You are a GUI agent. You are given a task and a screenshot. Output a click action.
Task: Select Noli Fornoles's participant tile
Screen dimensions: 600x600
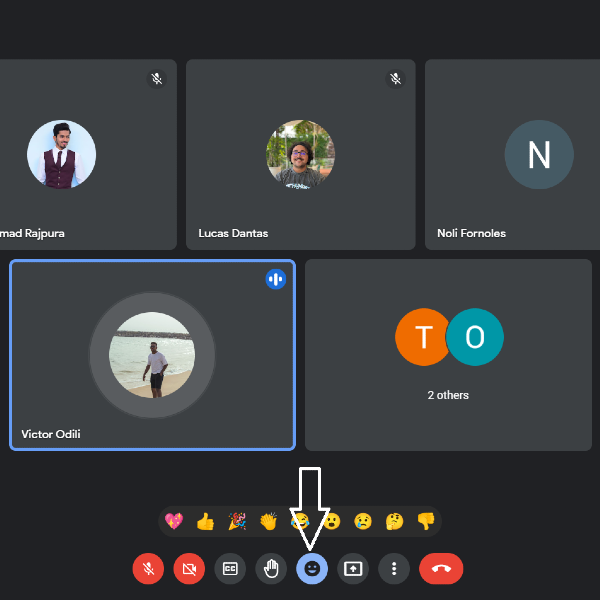(512, 155)
